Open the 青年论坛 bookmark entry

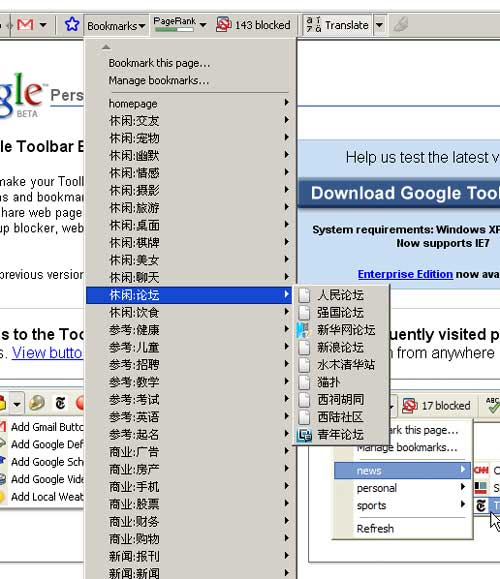click(x=341, y=435)
